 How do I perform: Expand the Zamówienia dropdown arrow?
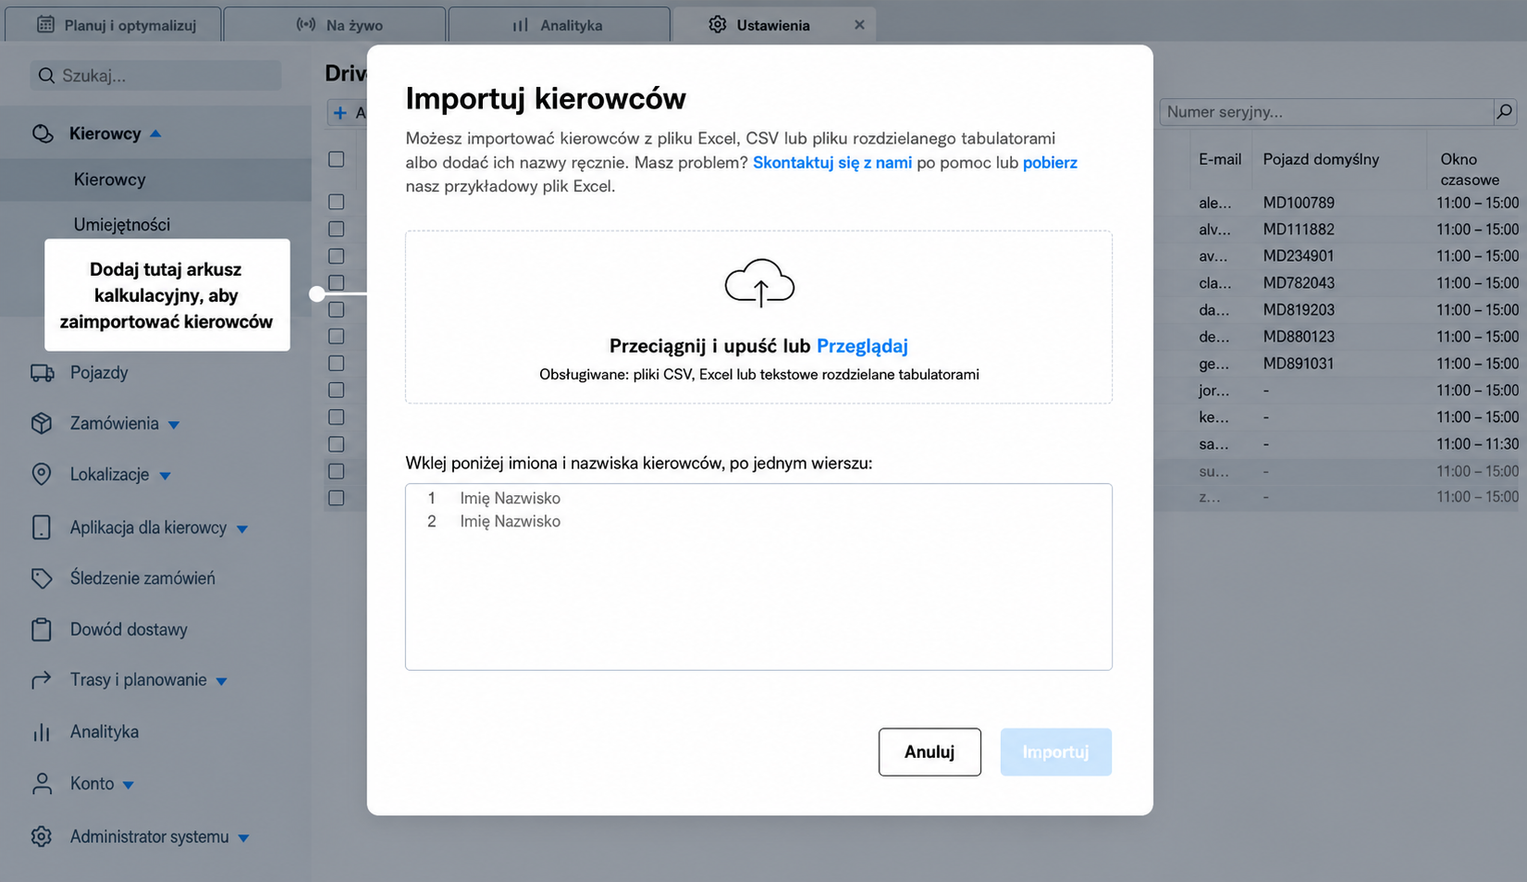(x=174, y=425)
